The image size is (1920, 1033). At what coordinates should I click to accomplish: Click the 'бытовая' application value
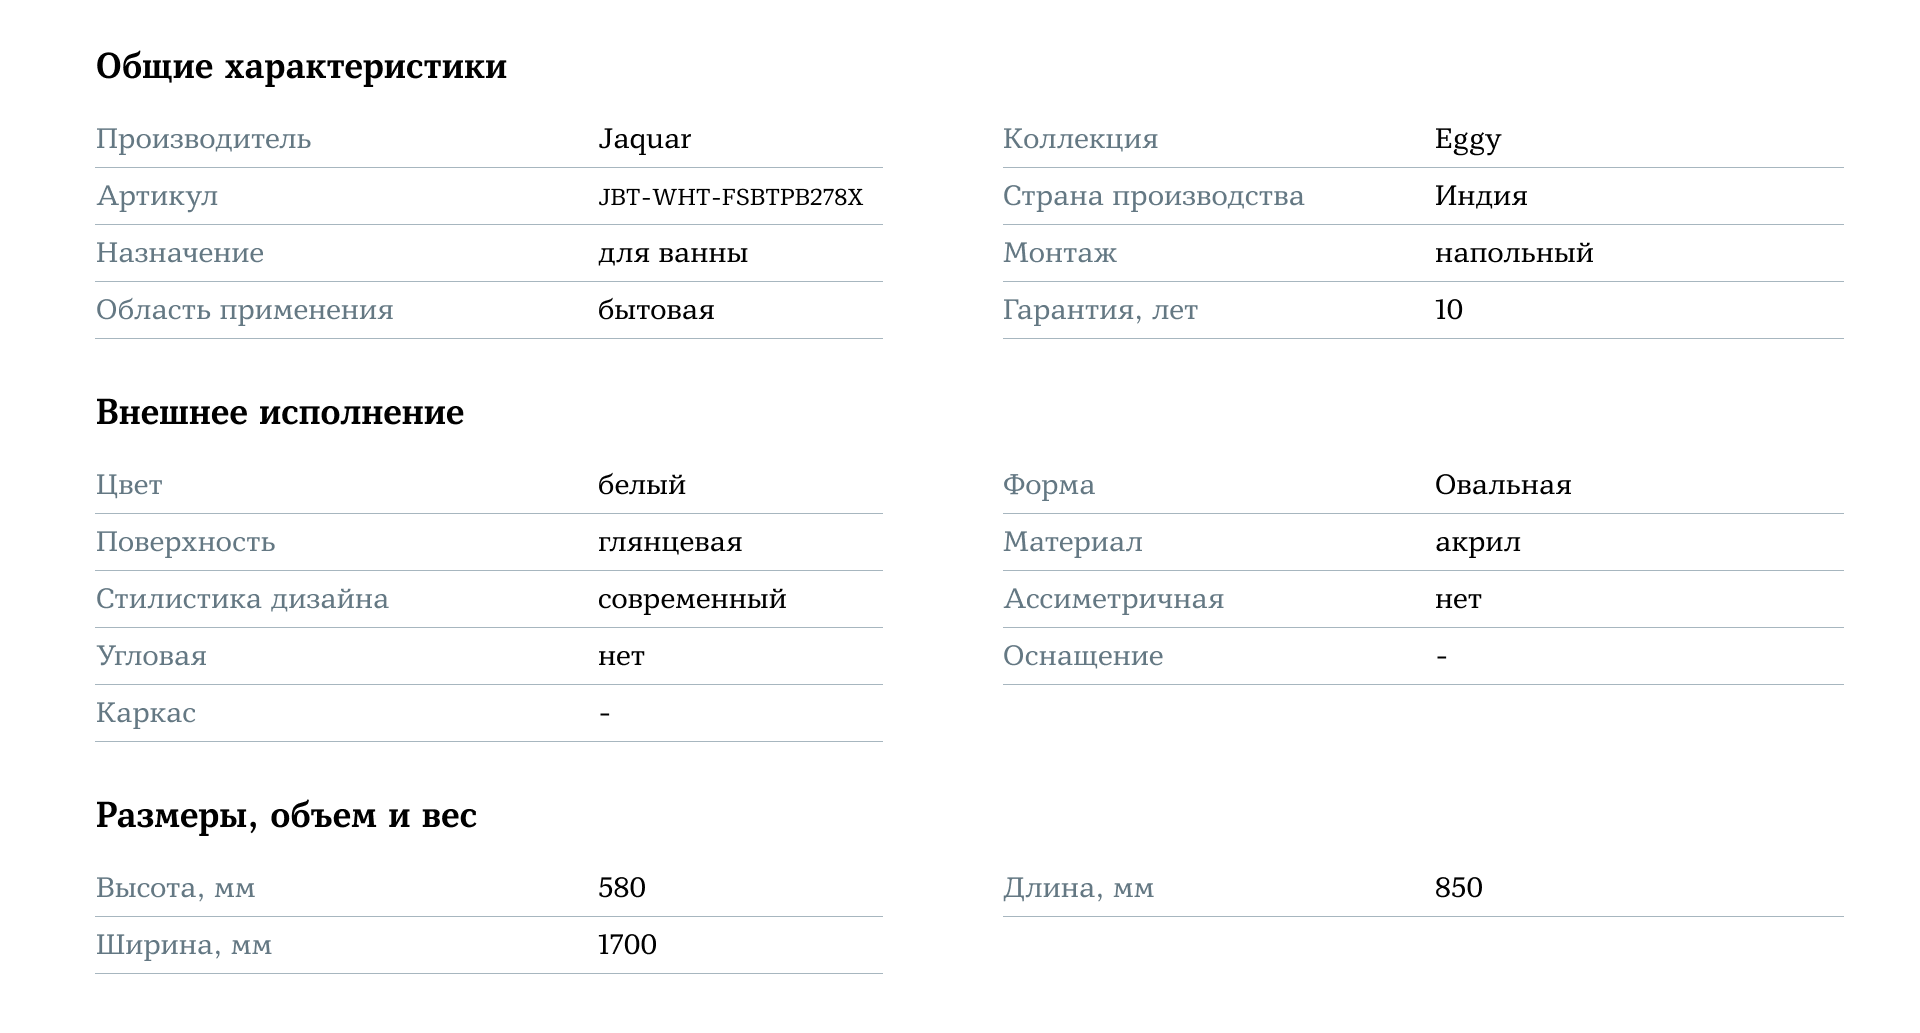(x=656, y=310)
